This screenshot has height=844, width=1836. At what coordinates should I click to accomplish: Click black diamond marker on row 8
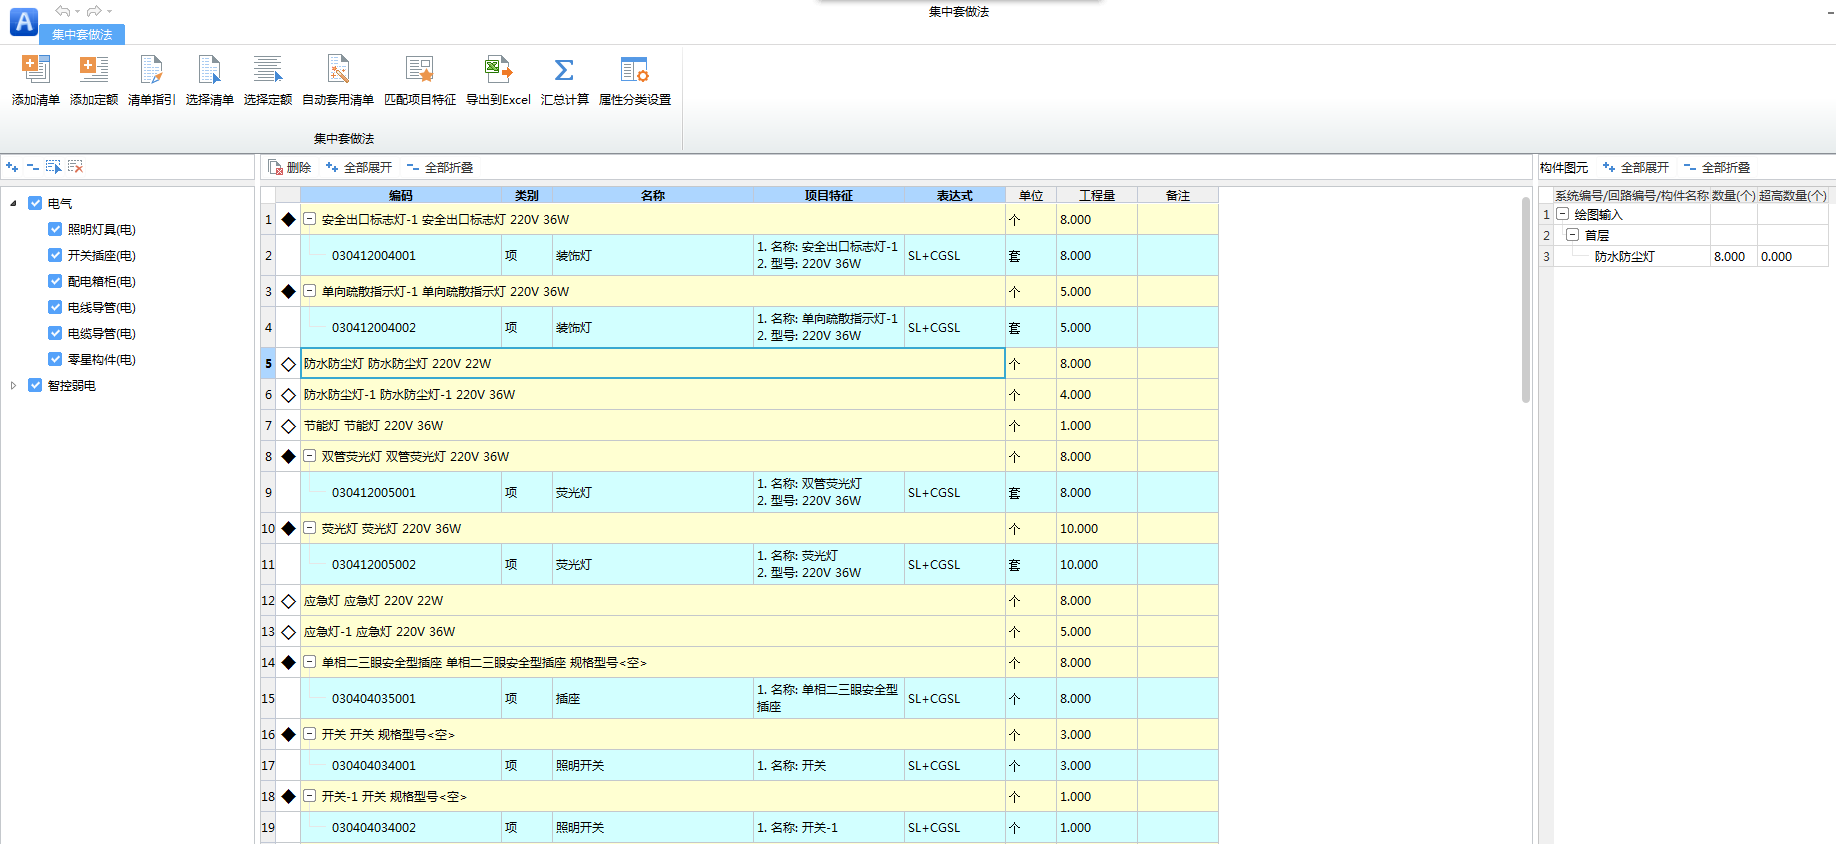click(288, 456)
